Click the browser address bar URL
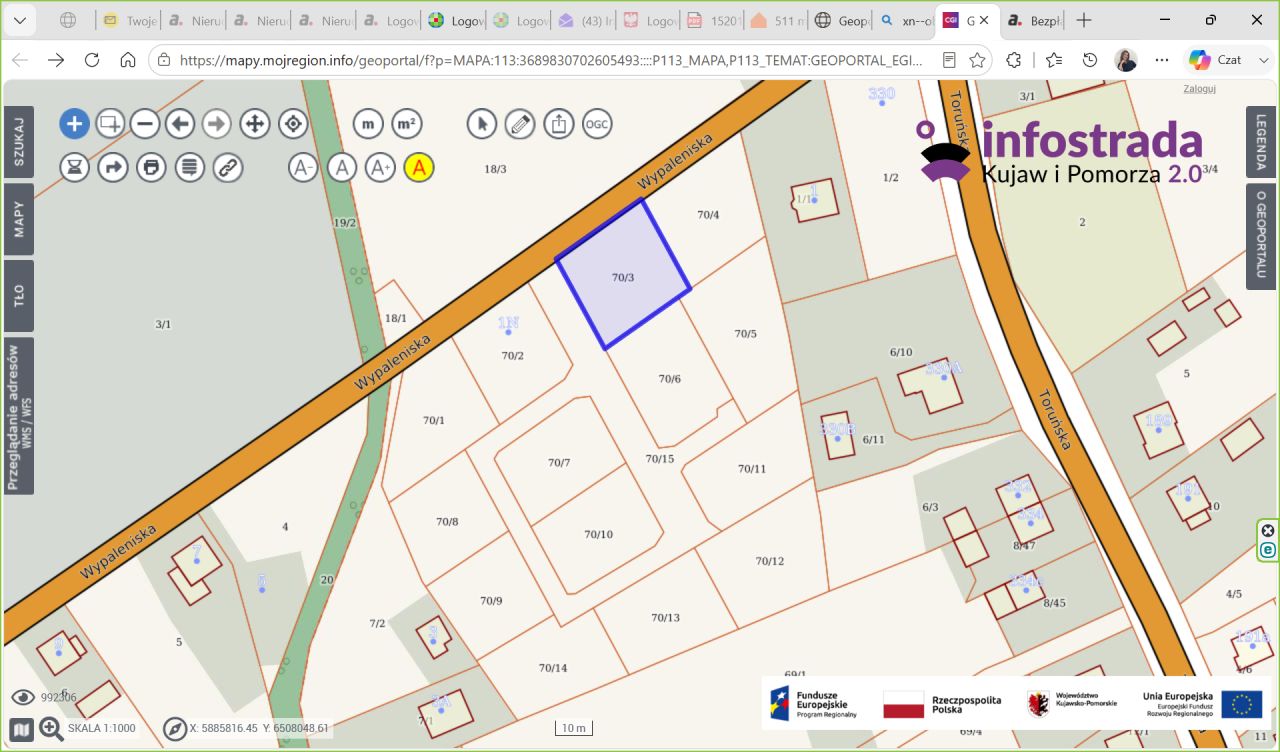1280x752 pixels. 550,60
